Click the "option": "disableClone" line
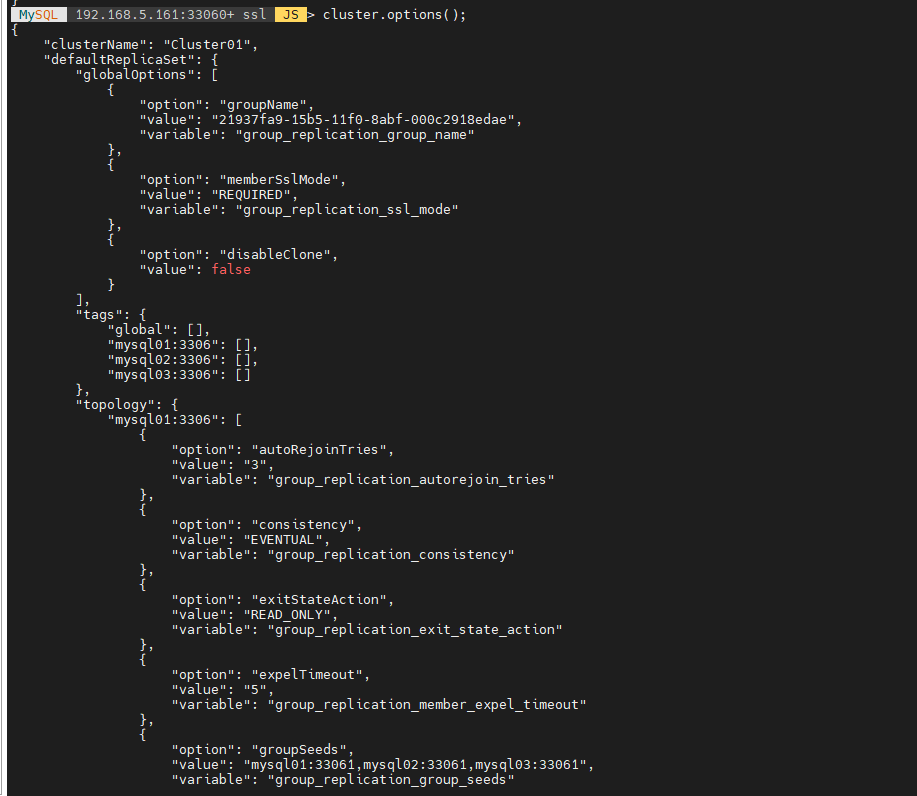917x796 pixels. point(238,254)
